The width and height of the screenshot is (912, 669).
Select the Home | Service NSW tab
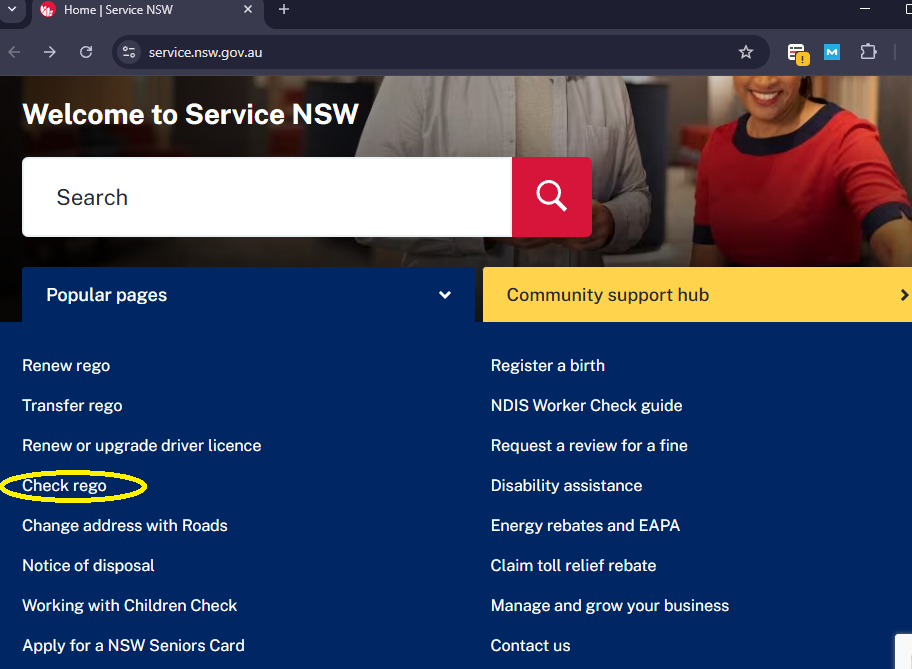point(140,9)
